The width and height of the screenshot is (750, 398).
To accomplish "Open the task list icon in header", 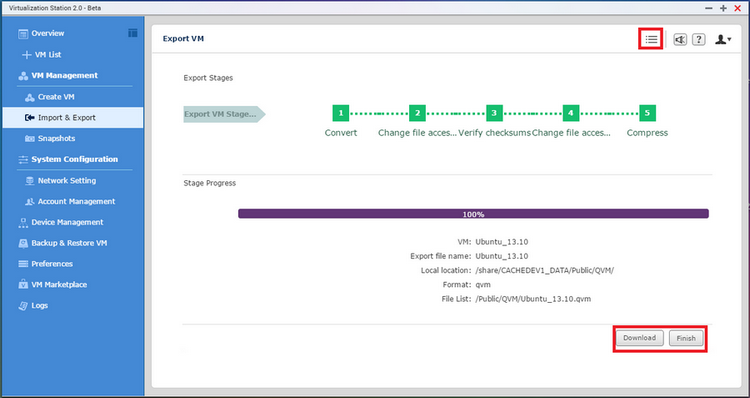I will coord(651,39).
